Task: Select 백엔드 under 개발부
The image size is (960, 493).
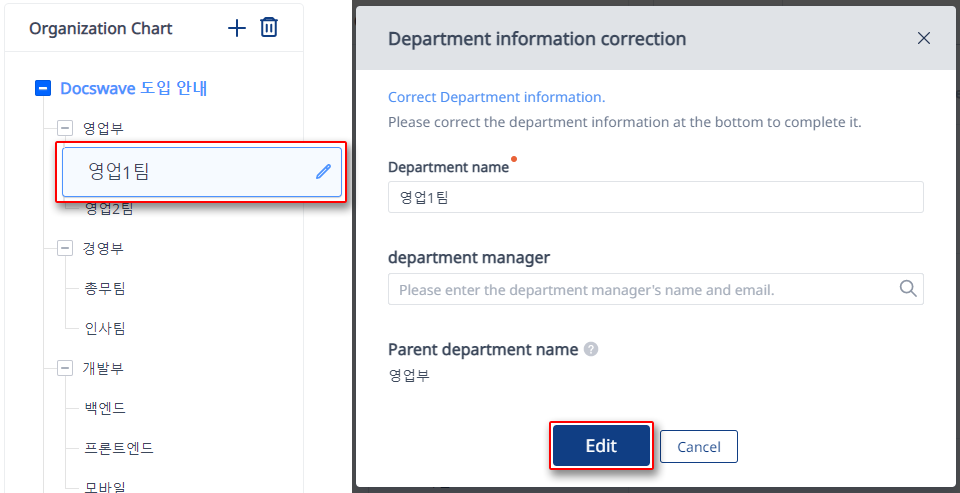Action: tap(105, 408)
